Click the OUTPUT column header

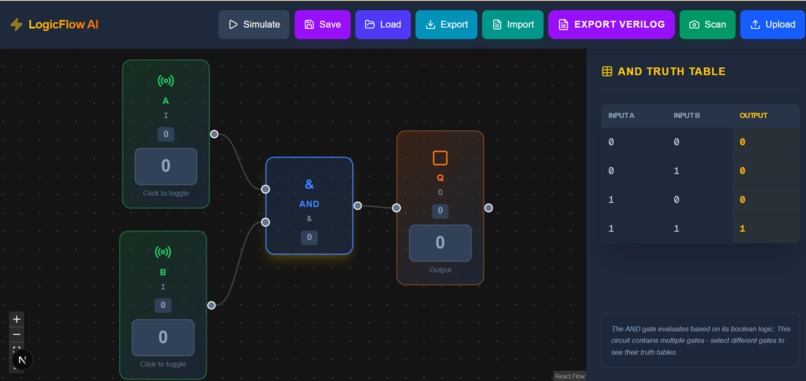(x=753, y=116)
